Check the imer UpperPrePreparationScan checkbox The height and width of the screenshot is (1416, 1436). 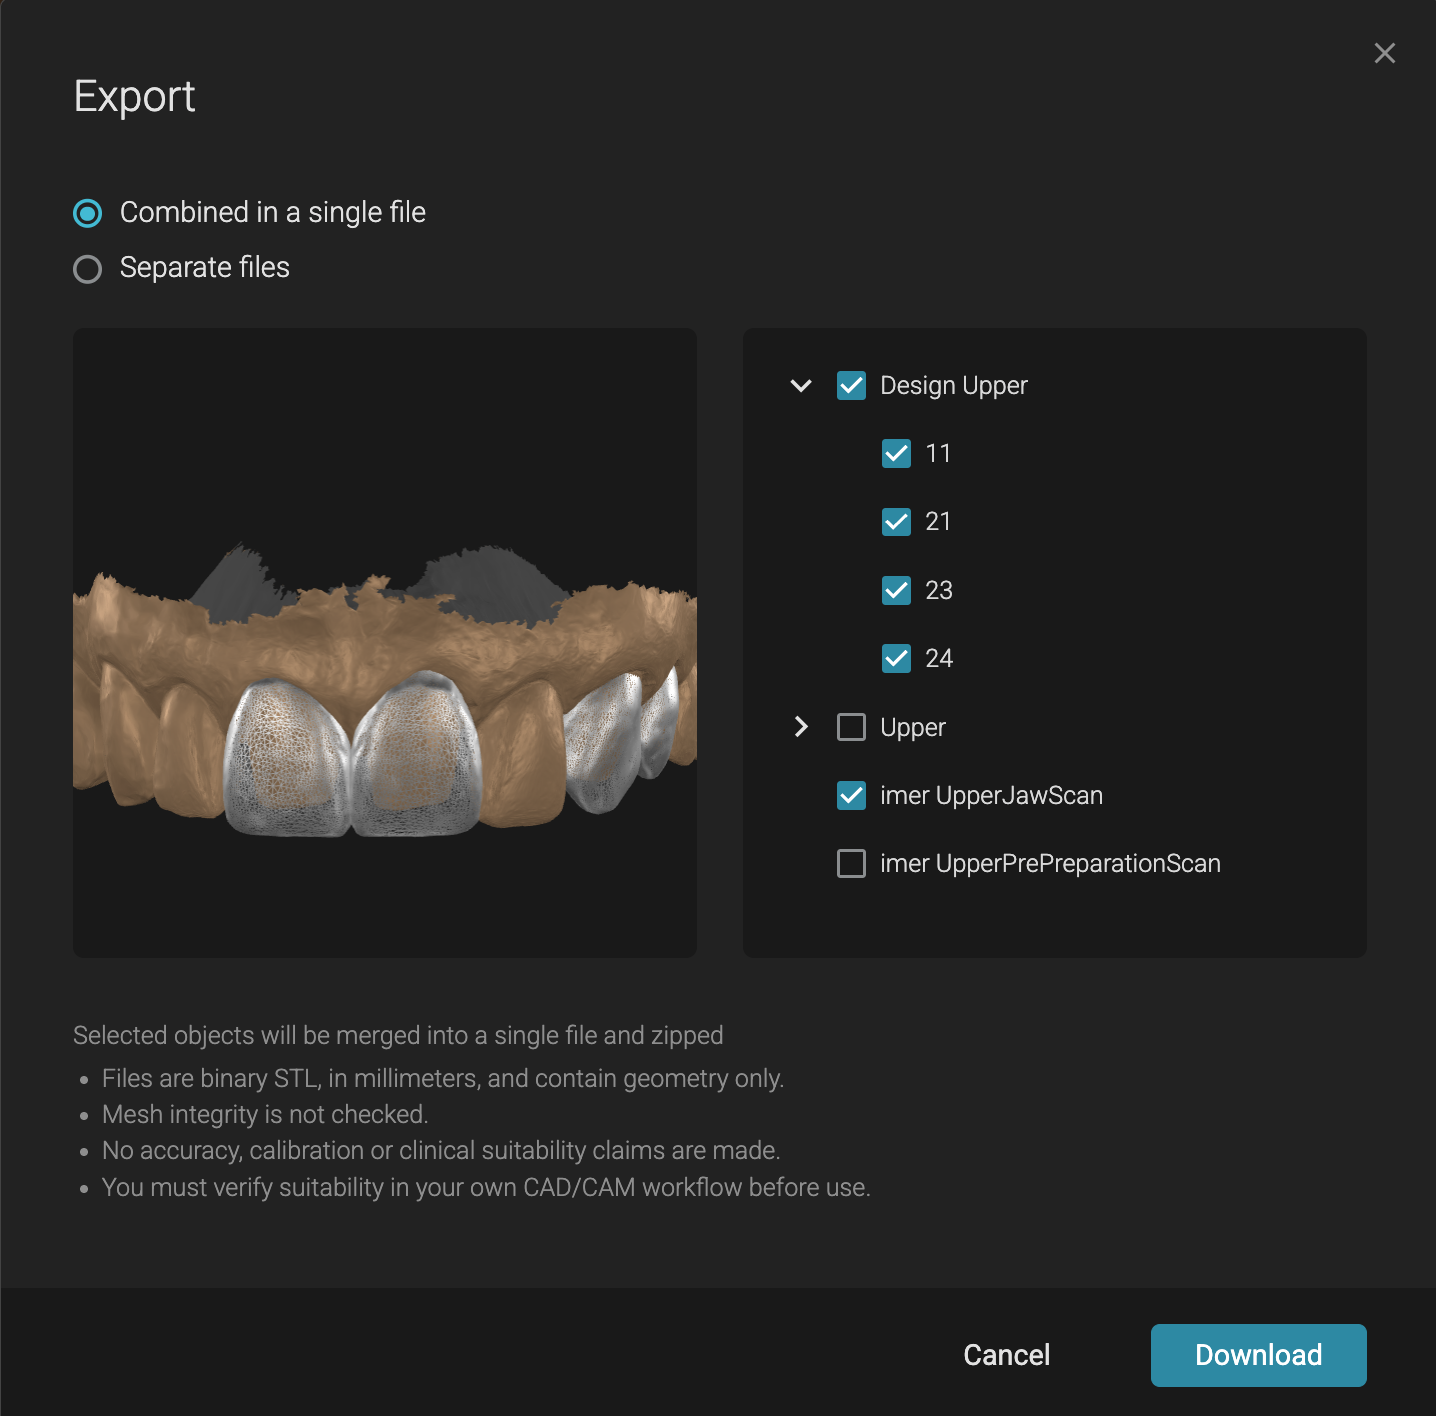(851, 864)
